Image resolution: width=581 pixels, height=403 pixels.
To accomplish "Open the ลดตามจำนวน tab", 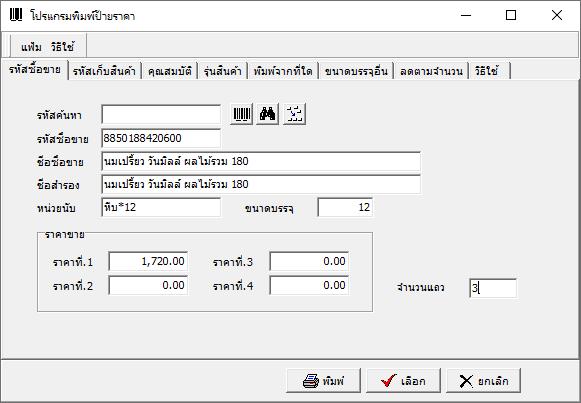I will (431, 71).
